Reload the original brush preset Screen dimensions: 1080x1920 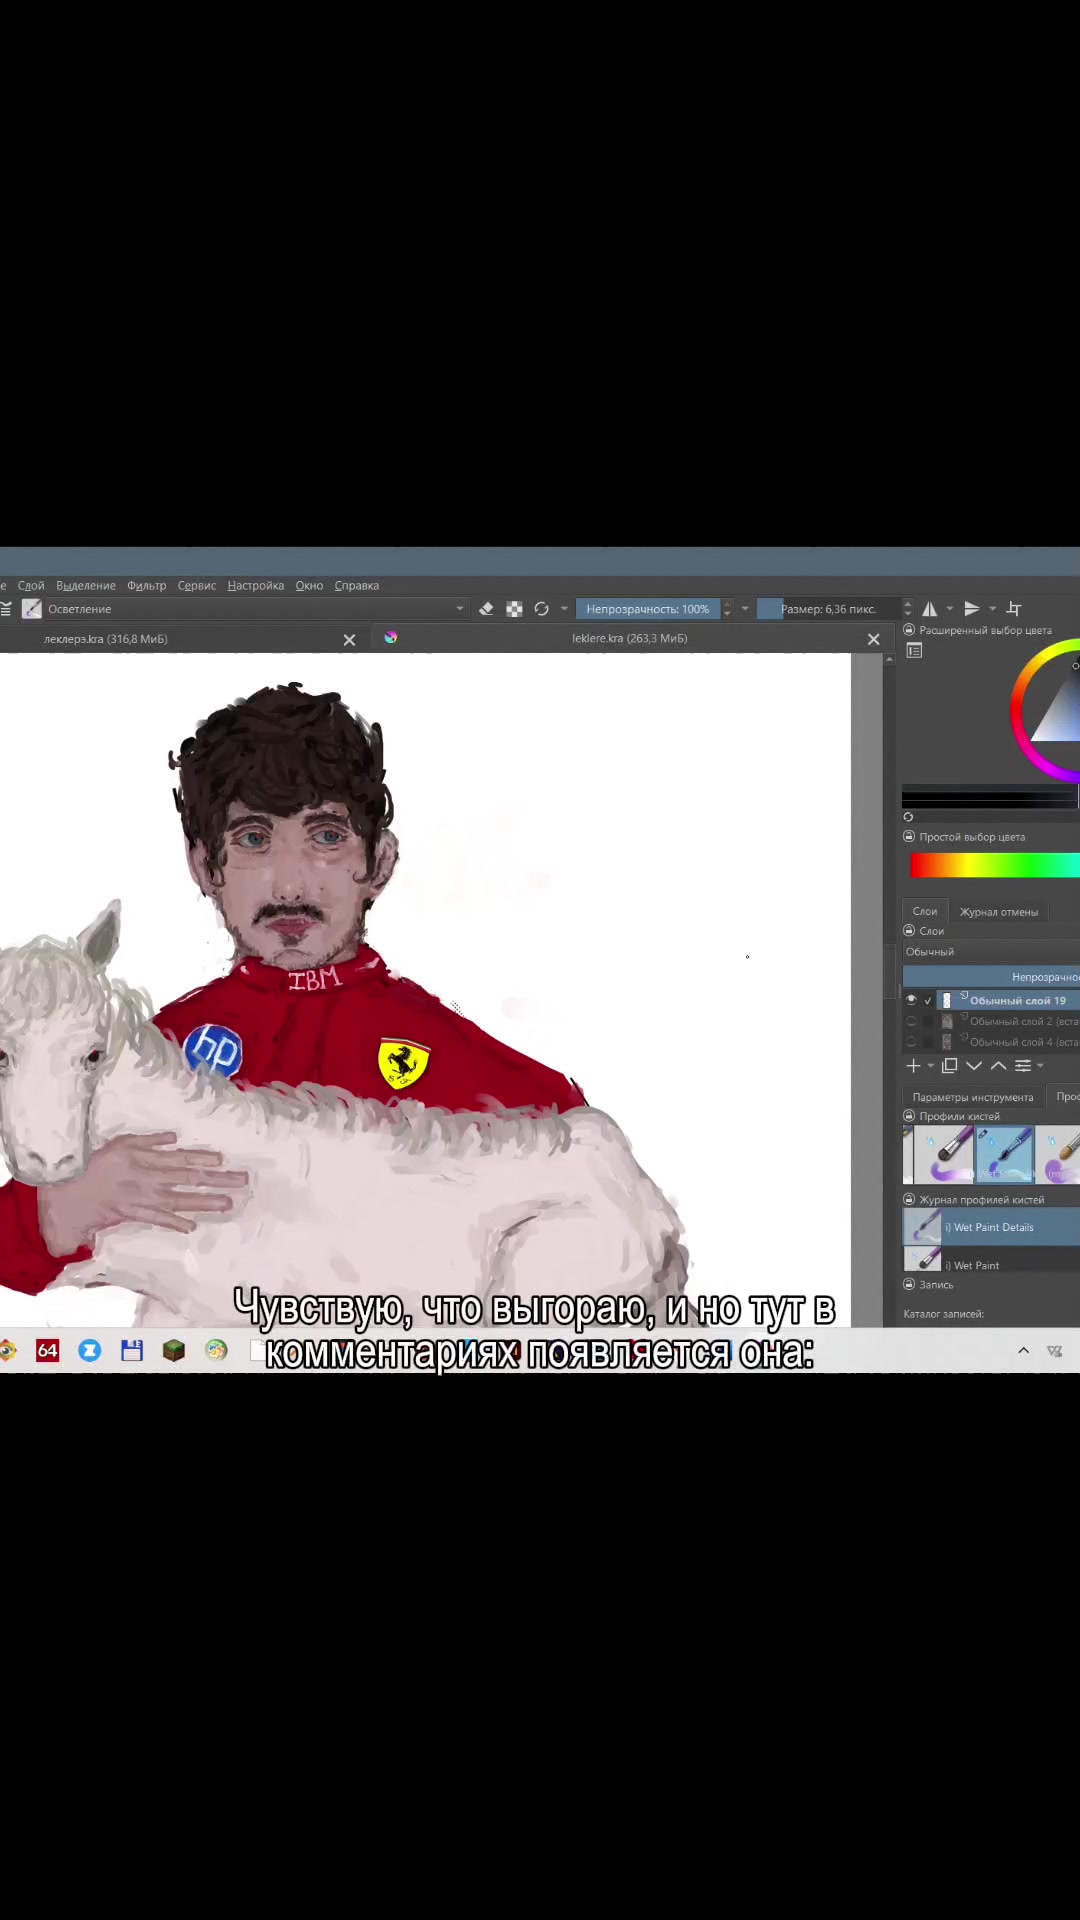pos(542,609)
